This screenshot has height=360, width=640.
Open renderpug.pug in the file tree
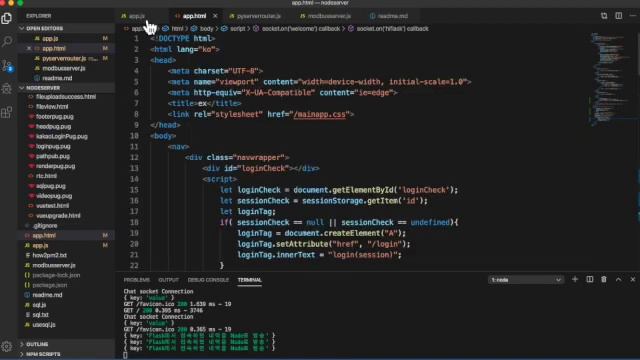coord(66,166)
